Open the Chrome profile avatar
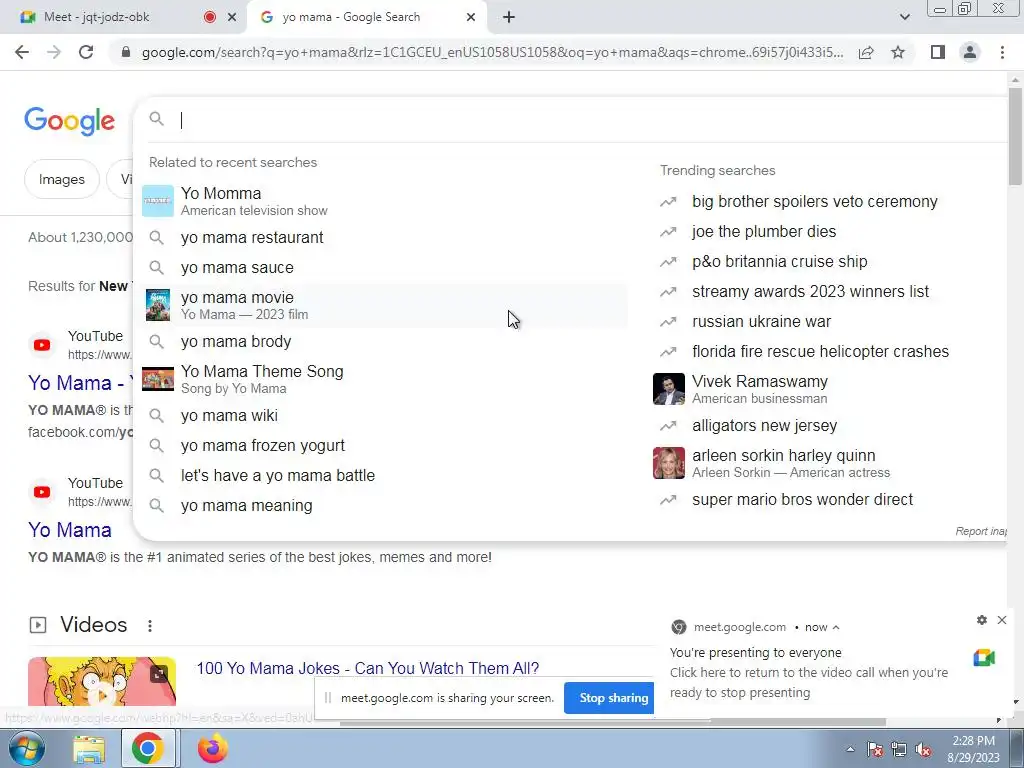Screen dimensions: 1024x768 tap(970, 52)
